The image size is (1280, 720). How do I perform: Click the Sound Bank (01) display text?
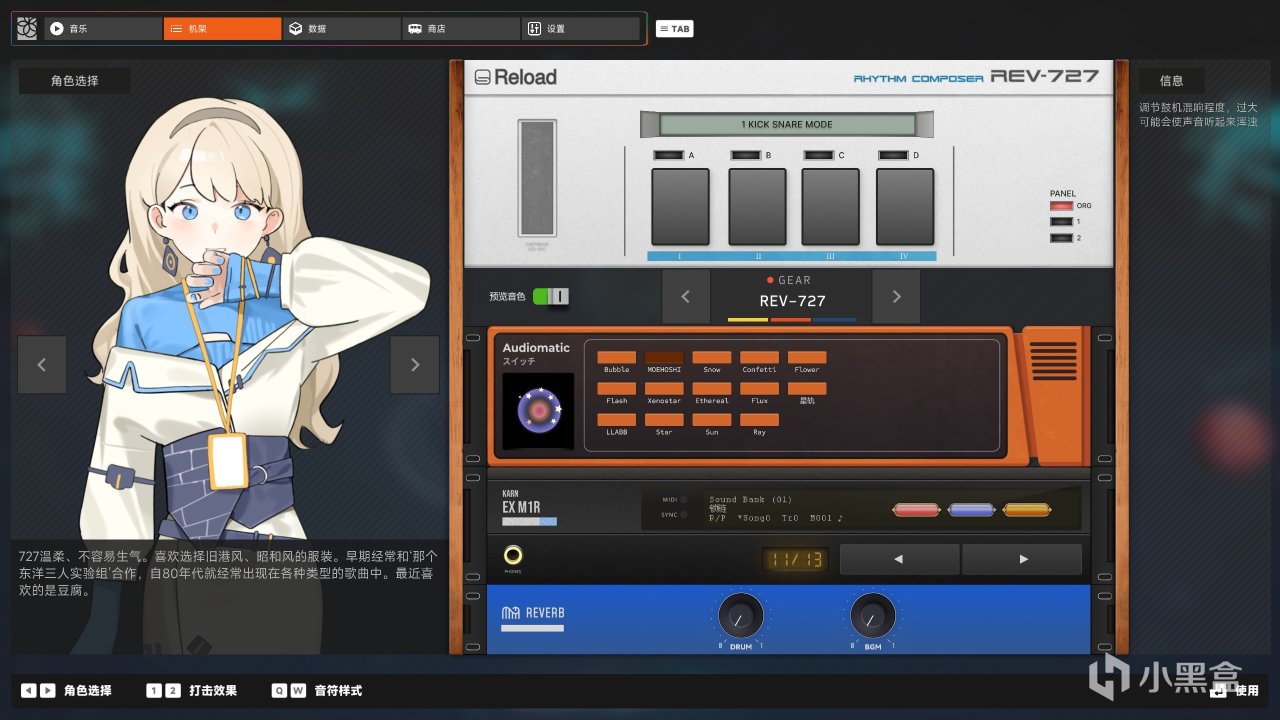[750, 499]
